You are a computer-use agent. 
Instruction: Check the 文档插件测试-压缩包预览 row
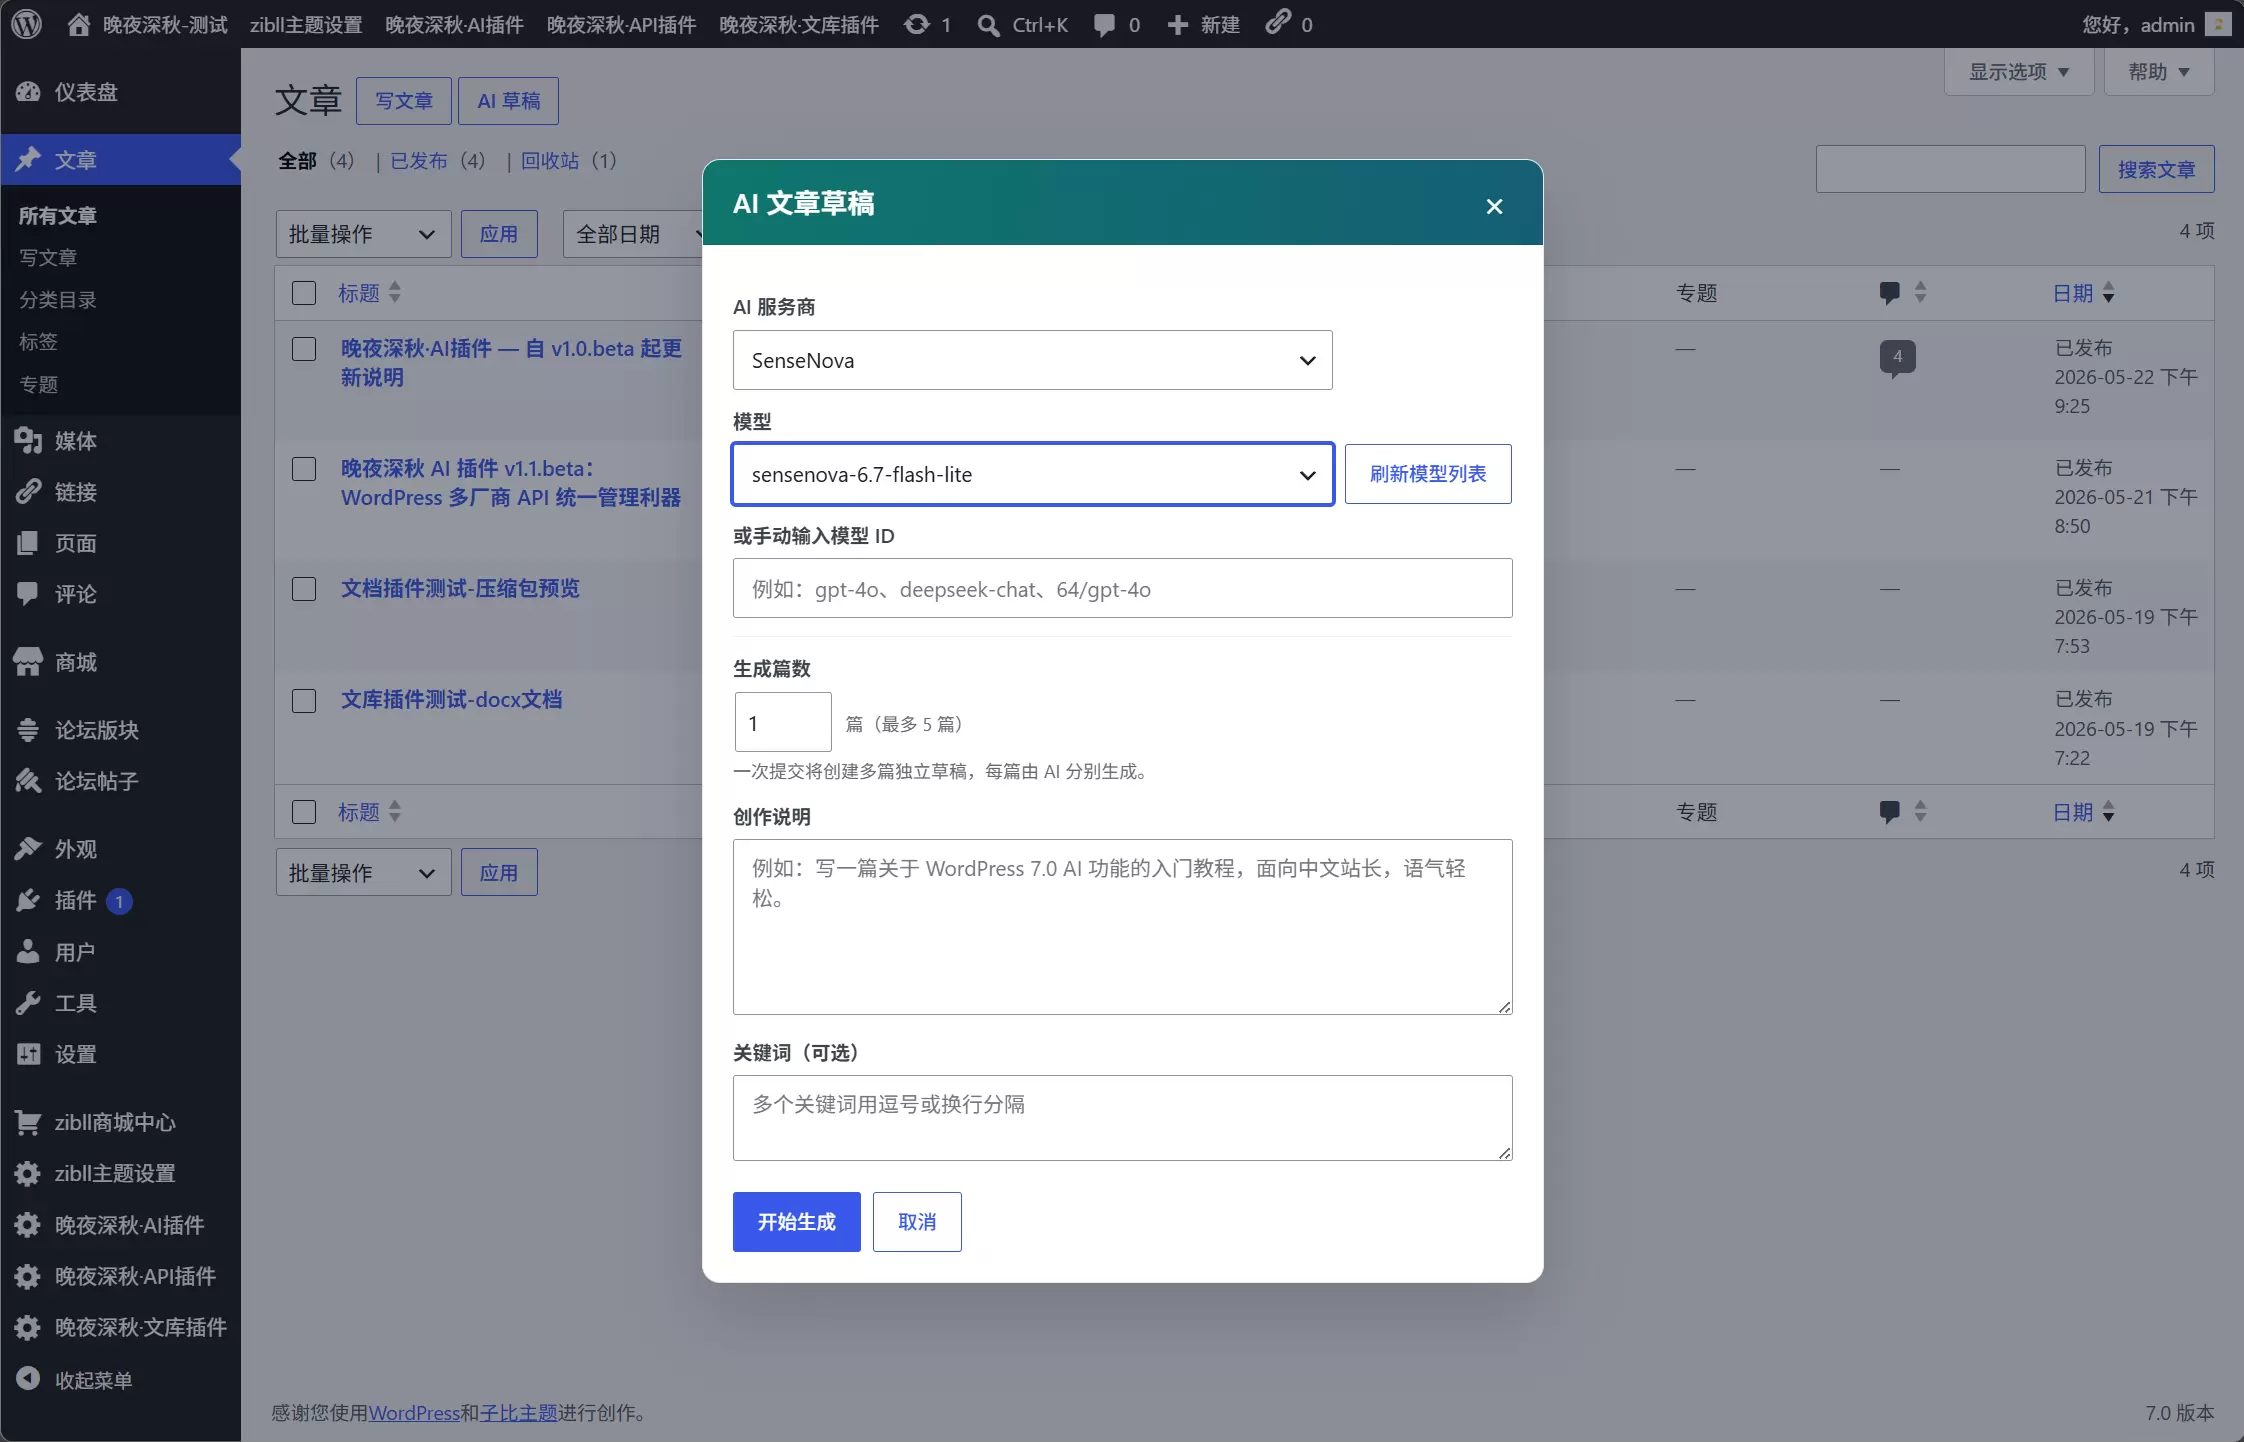[x=304, y=589]
